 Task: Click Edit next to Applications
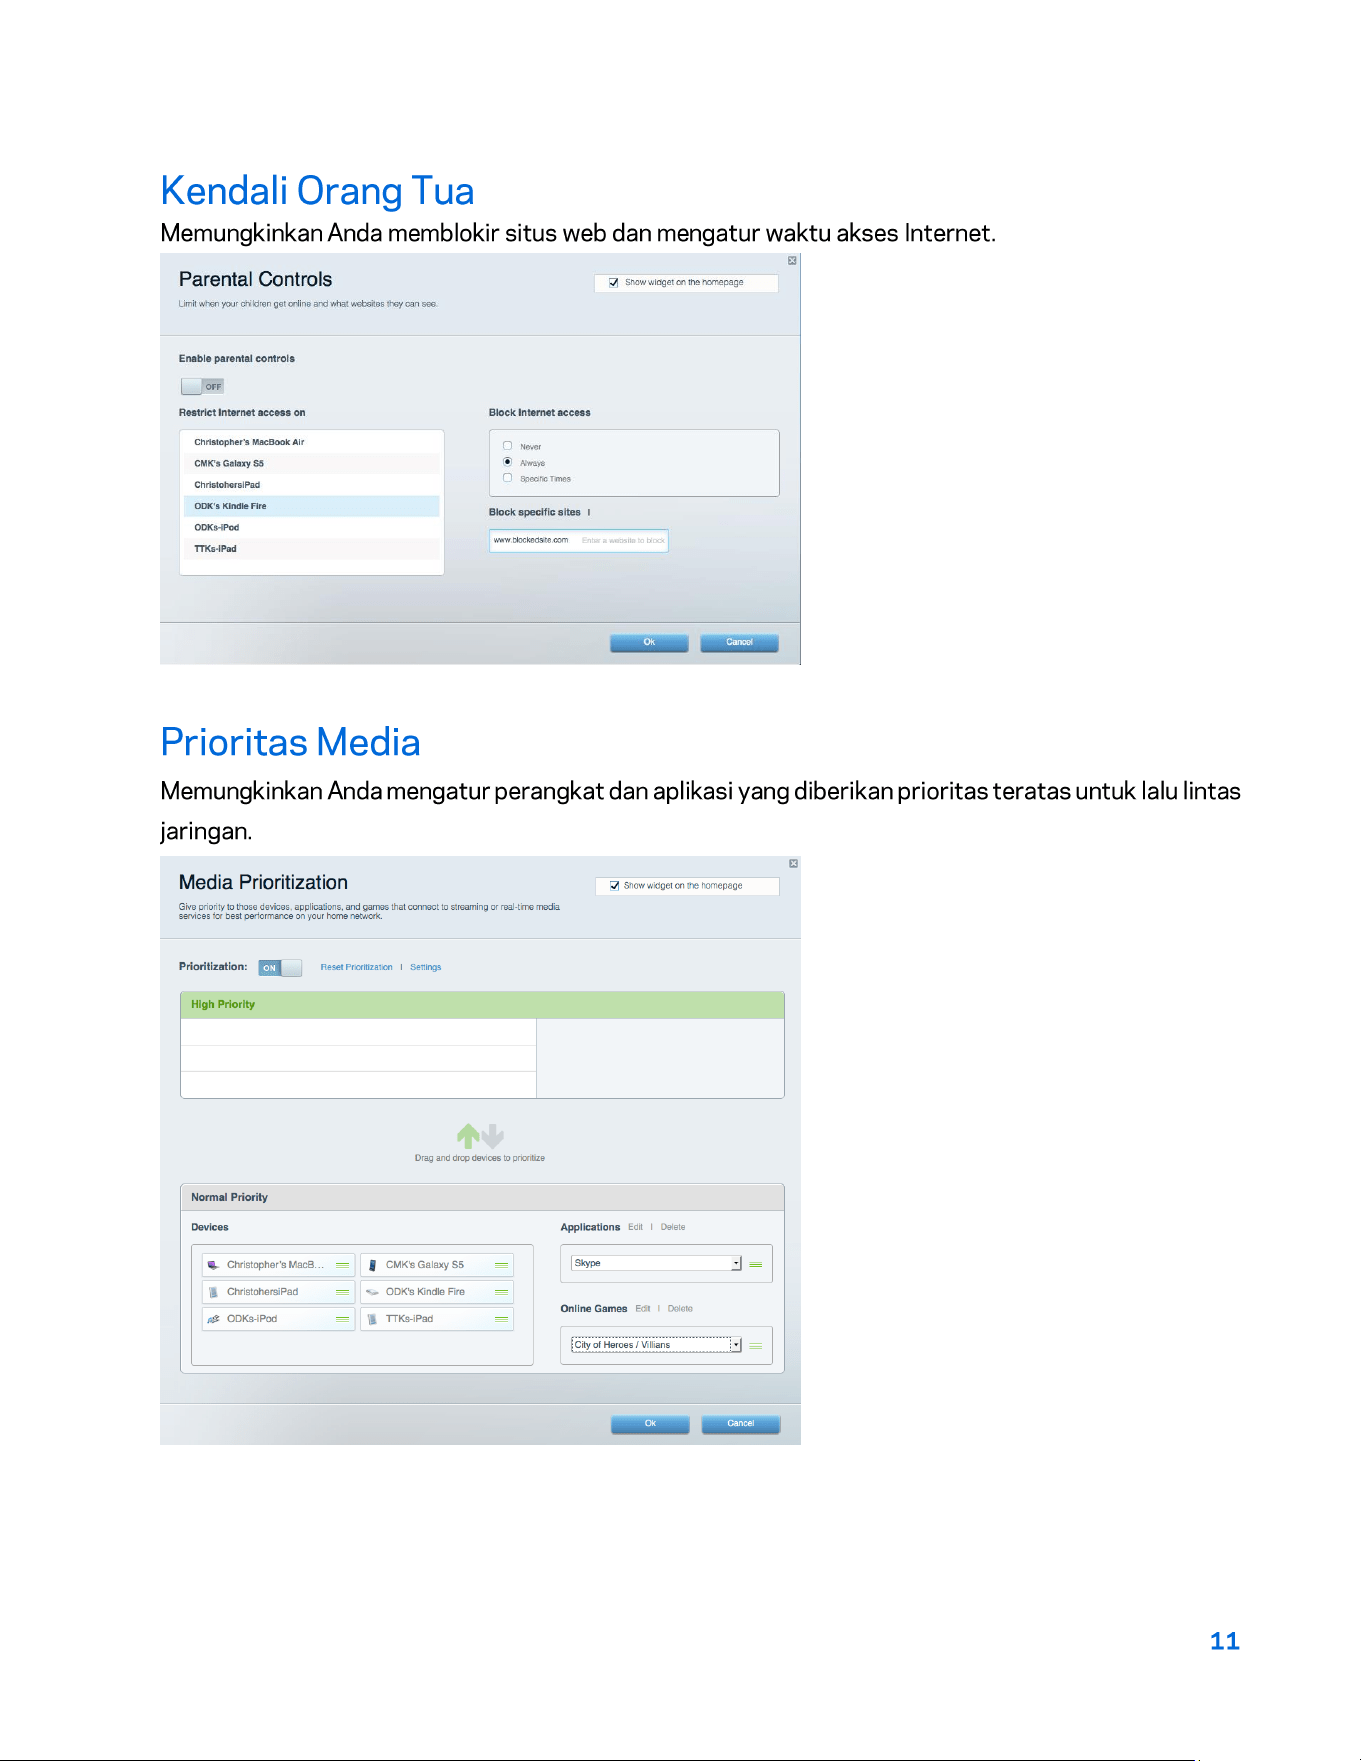click(x=635, y=1227)
